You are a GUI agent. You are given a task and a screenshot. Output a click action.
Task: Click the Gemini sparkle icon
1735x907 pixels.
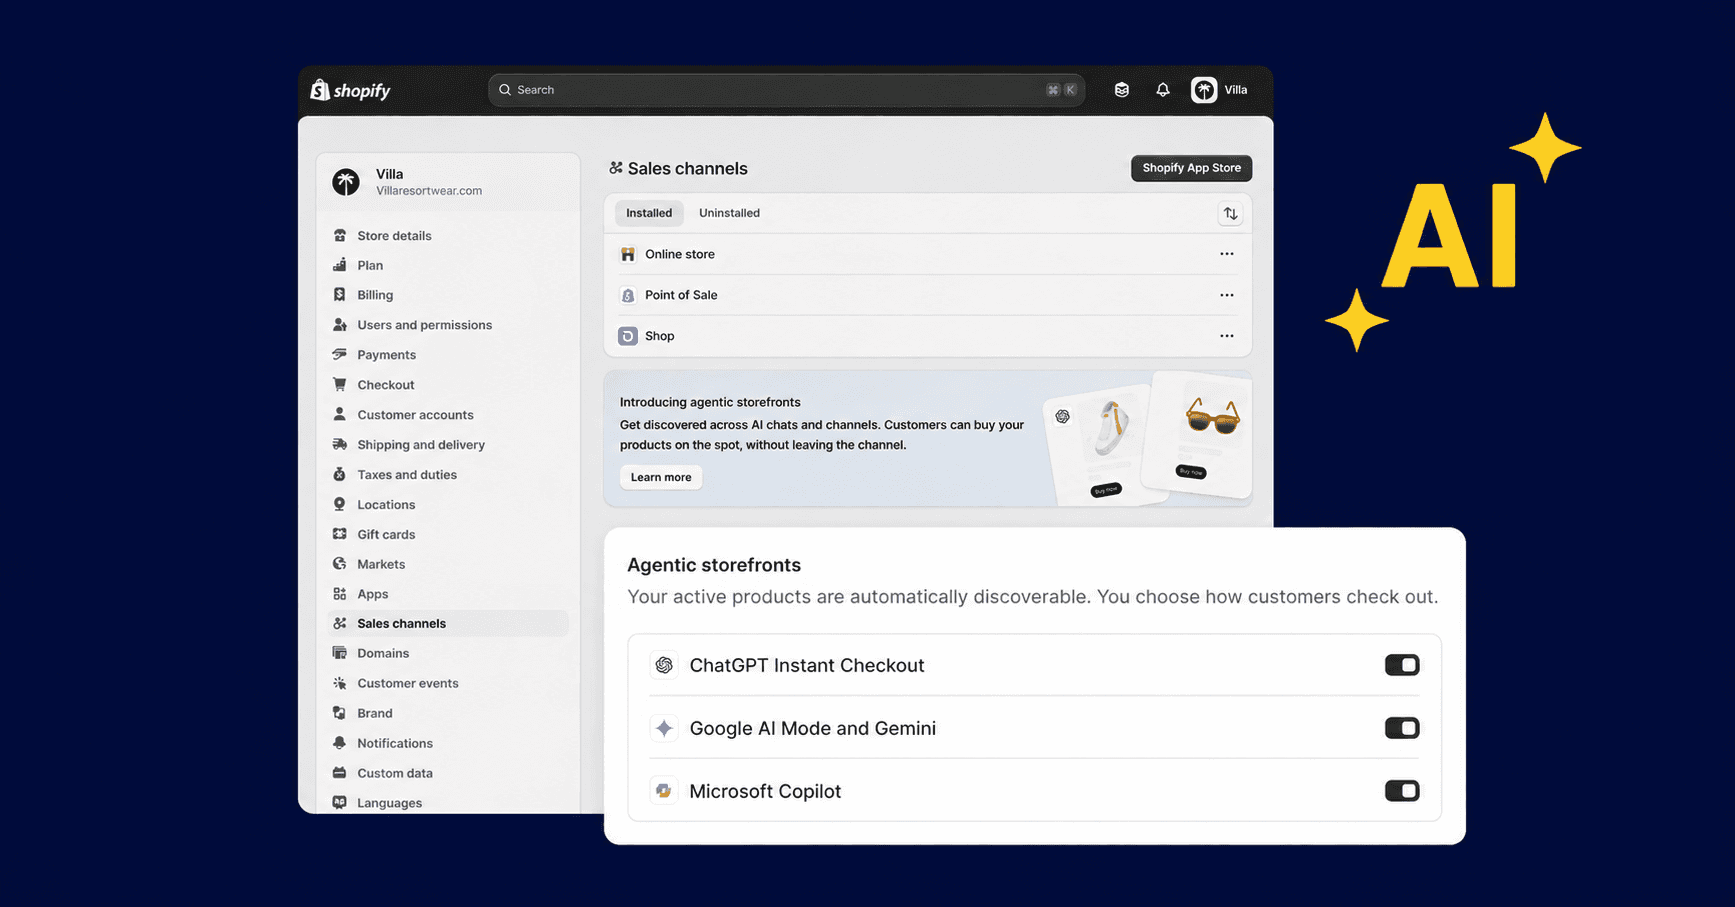663,728
